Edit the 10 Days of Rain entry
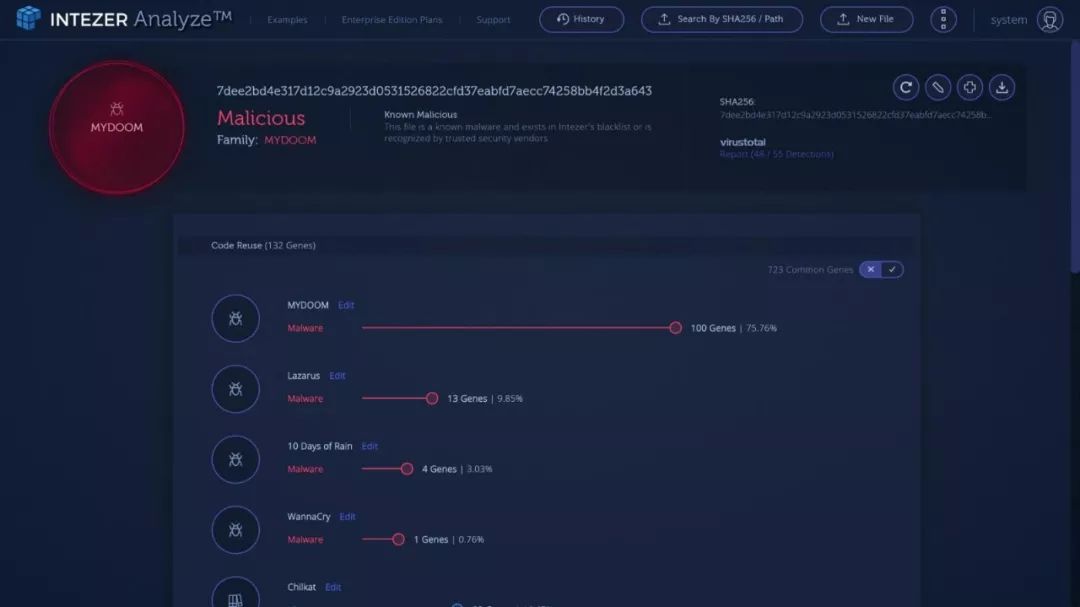Image resolution: width=1080 pixels, height=607 pixels. (x=369, y=446)
